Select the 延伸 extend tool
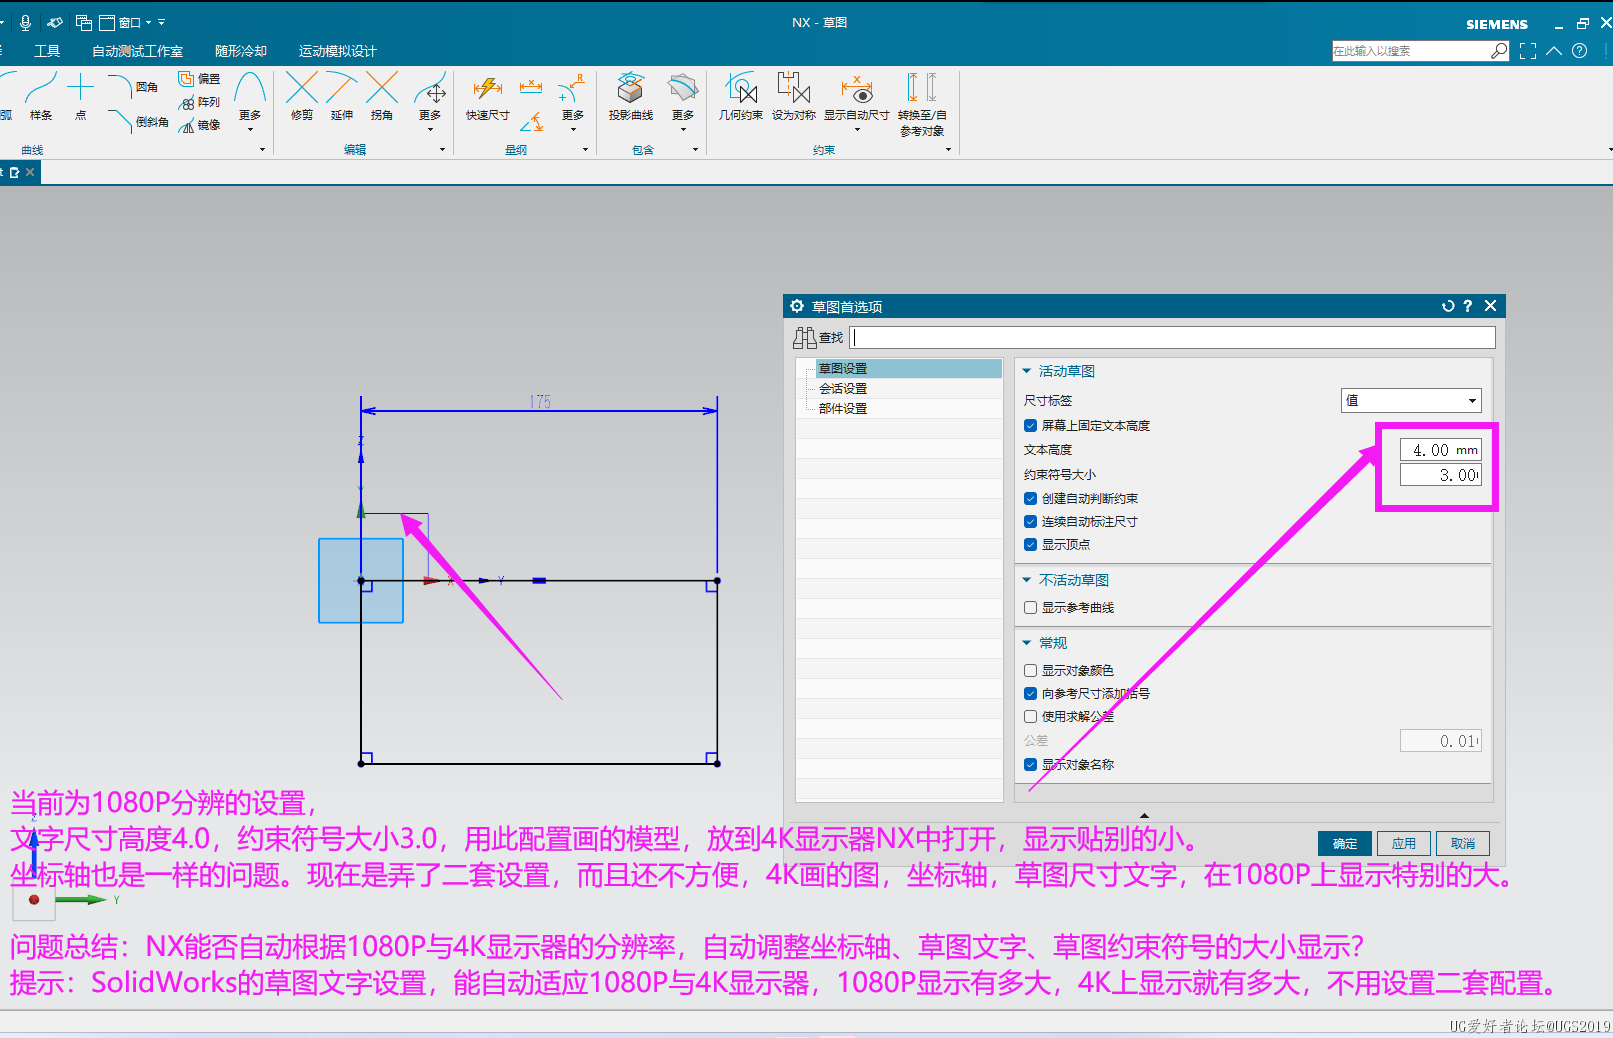The image size is (1613, 1038). coord(342,97)
